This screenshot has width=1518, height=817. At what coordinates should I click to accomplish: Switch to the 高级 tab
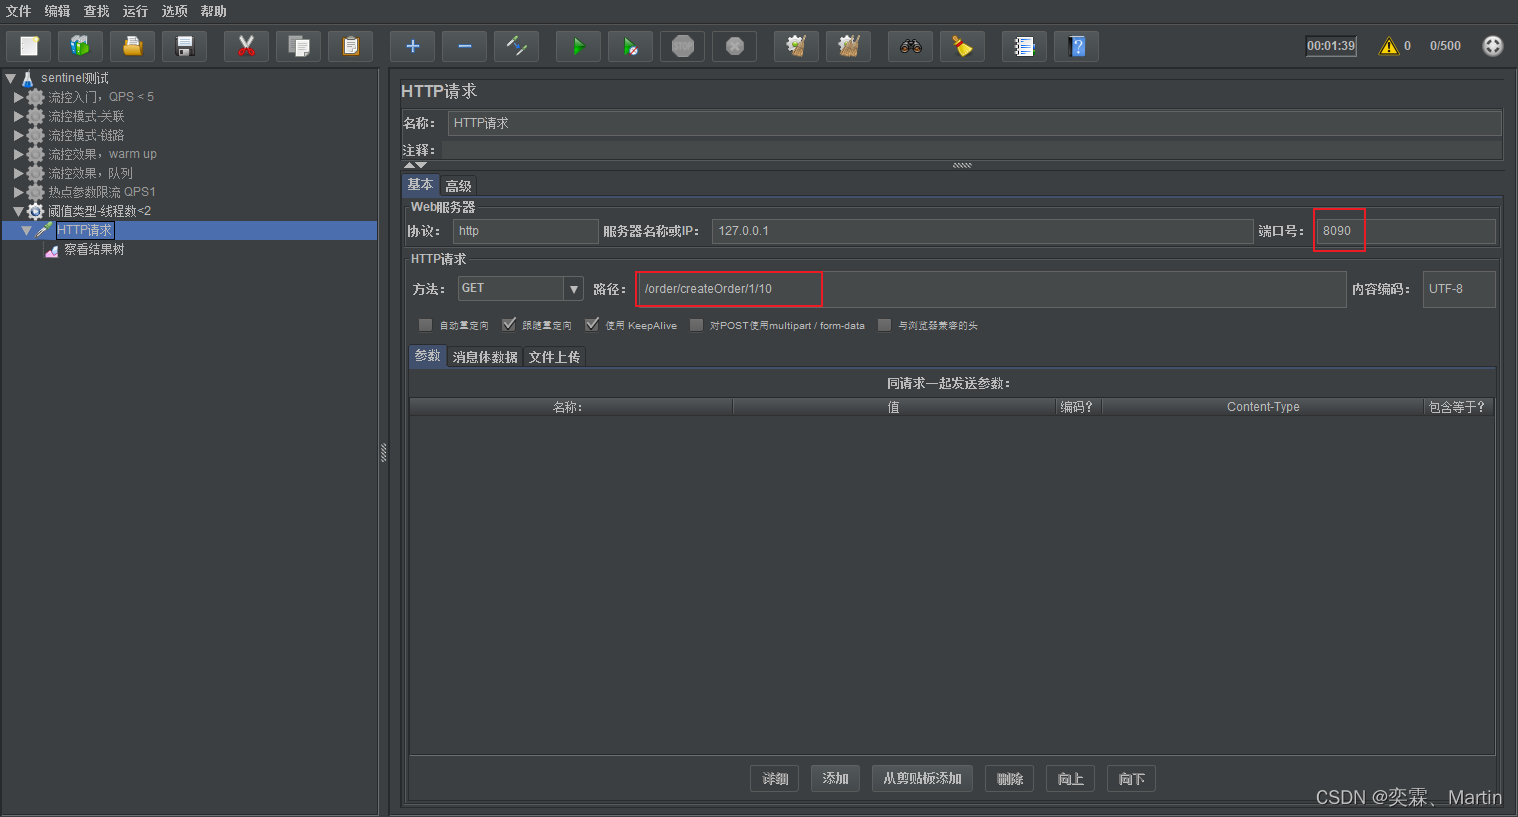(x=458, y=186)
